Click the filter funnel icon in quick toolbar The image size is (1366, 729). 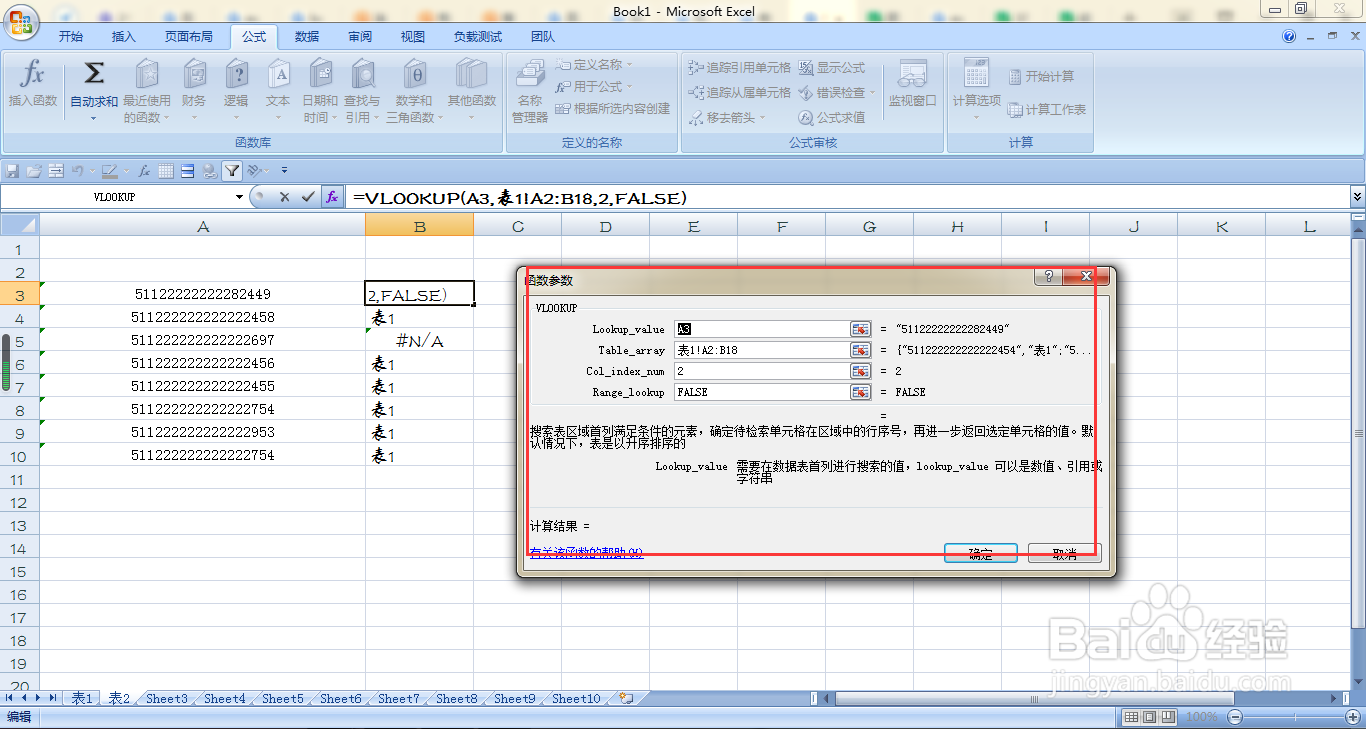pos(232,171)
